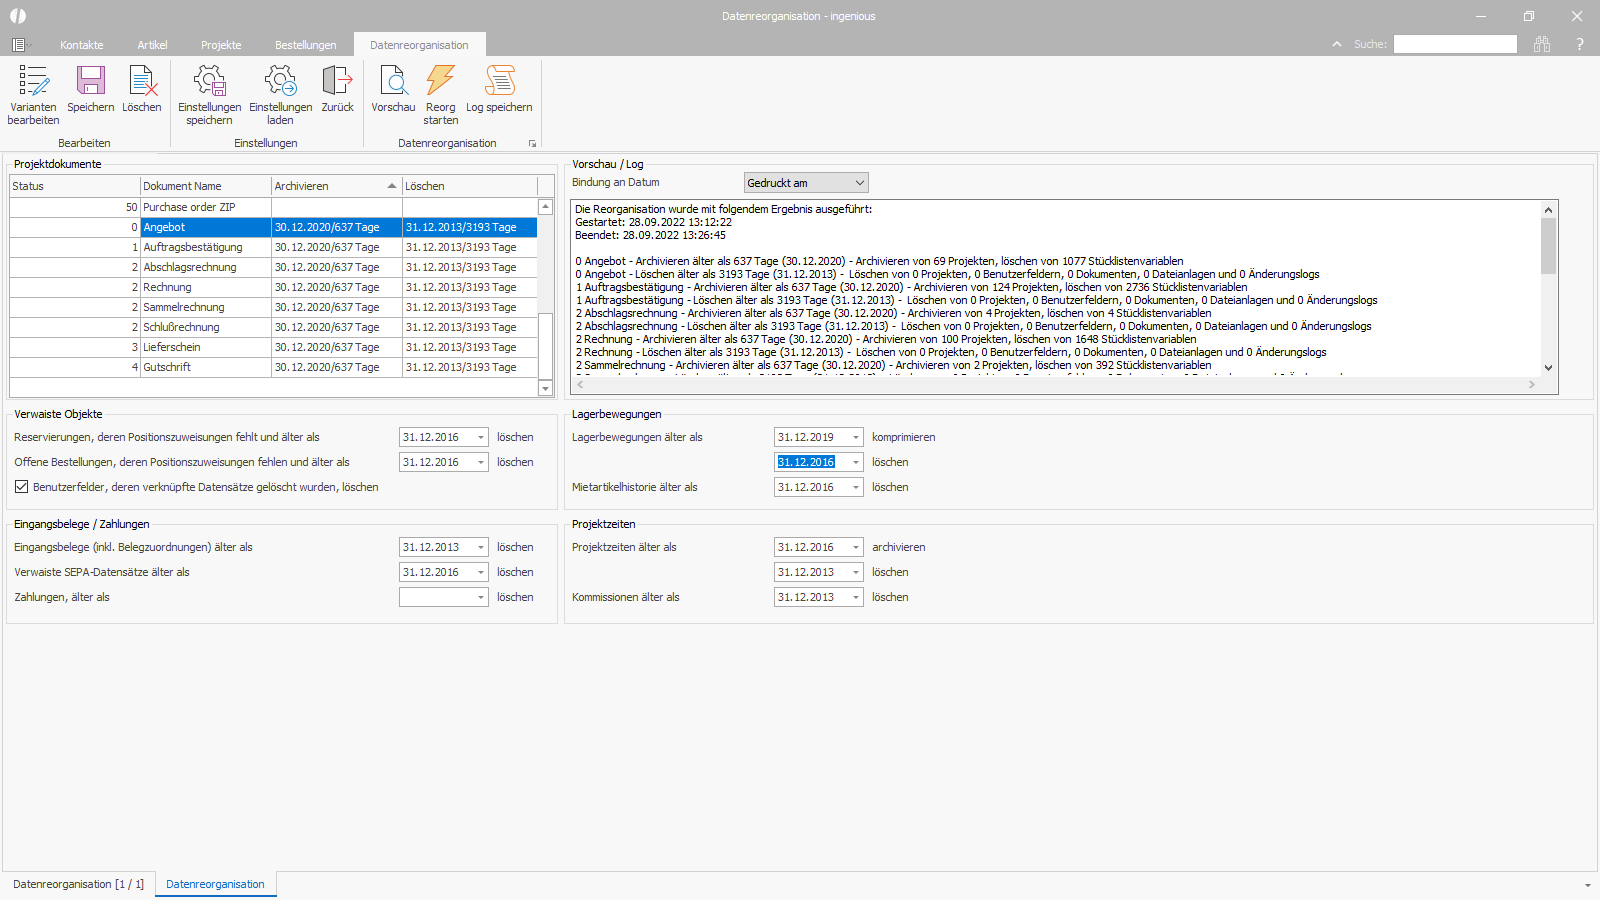
Task: Click the Suche search input field
Action: (x=1455, y=44)
